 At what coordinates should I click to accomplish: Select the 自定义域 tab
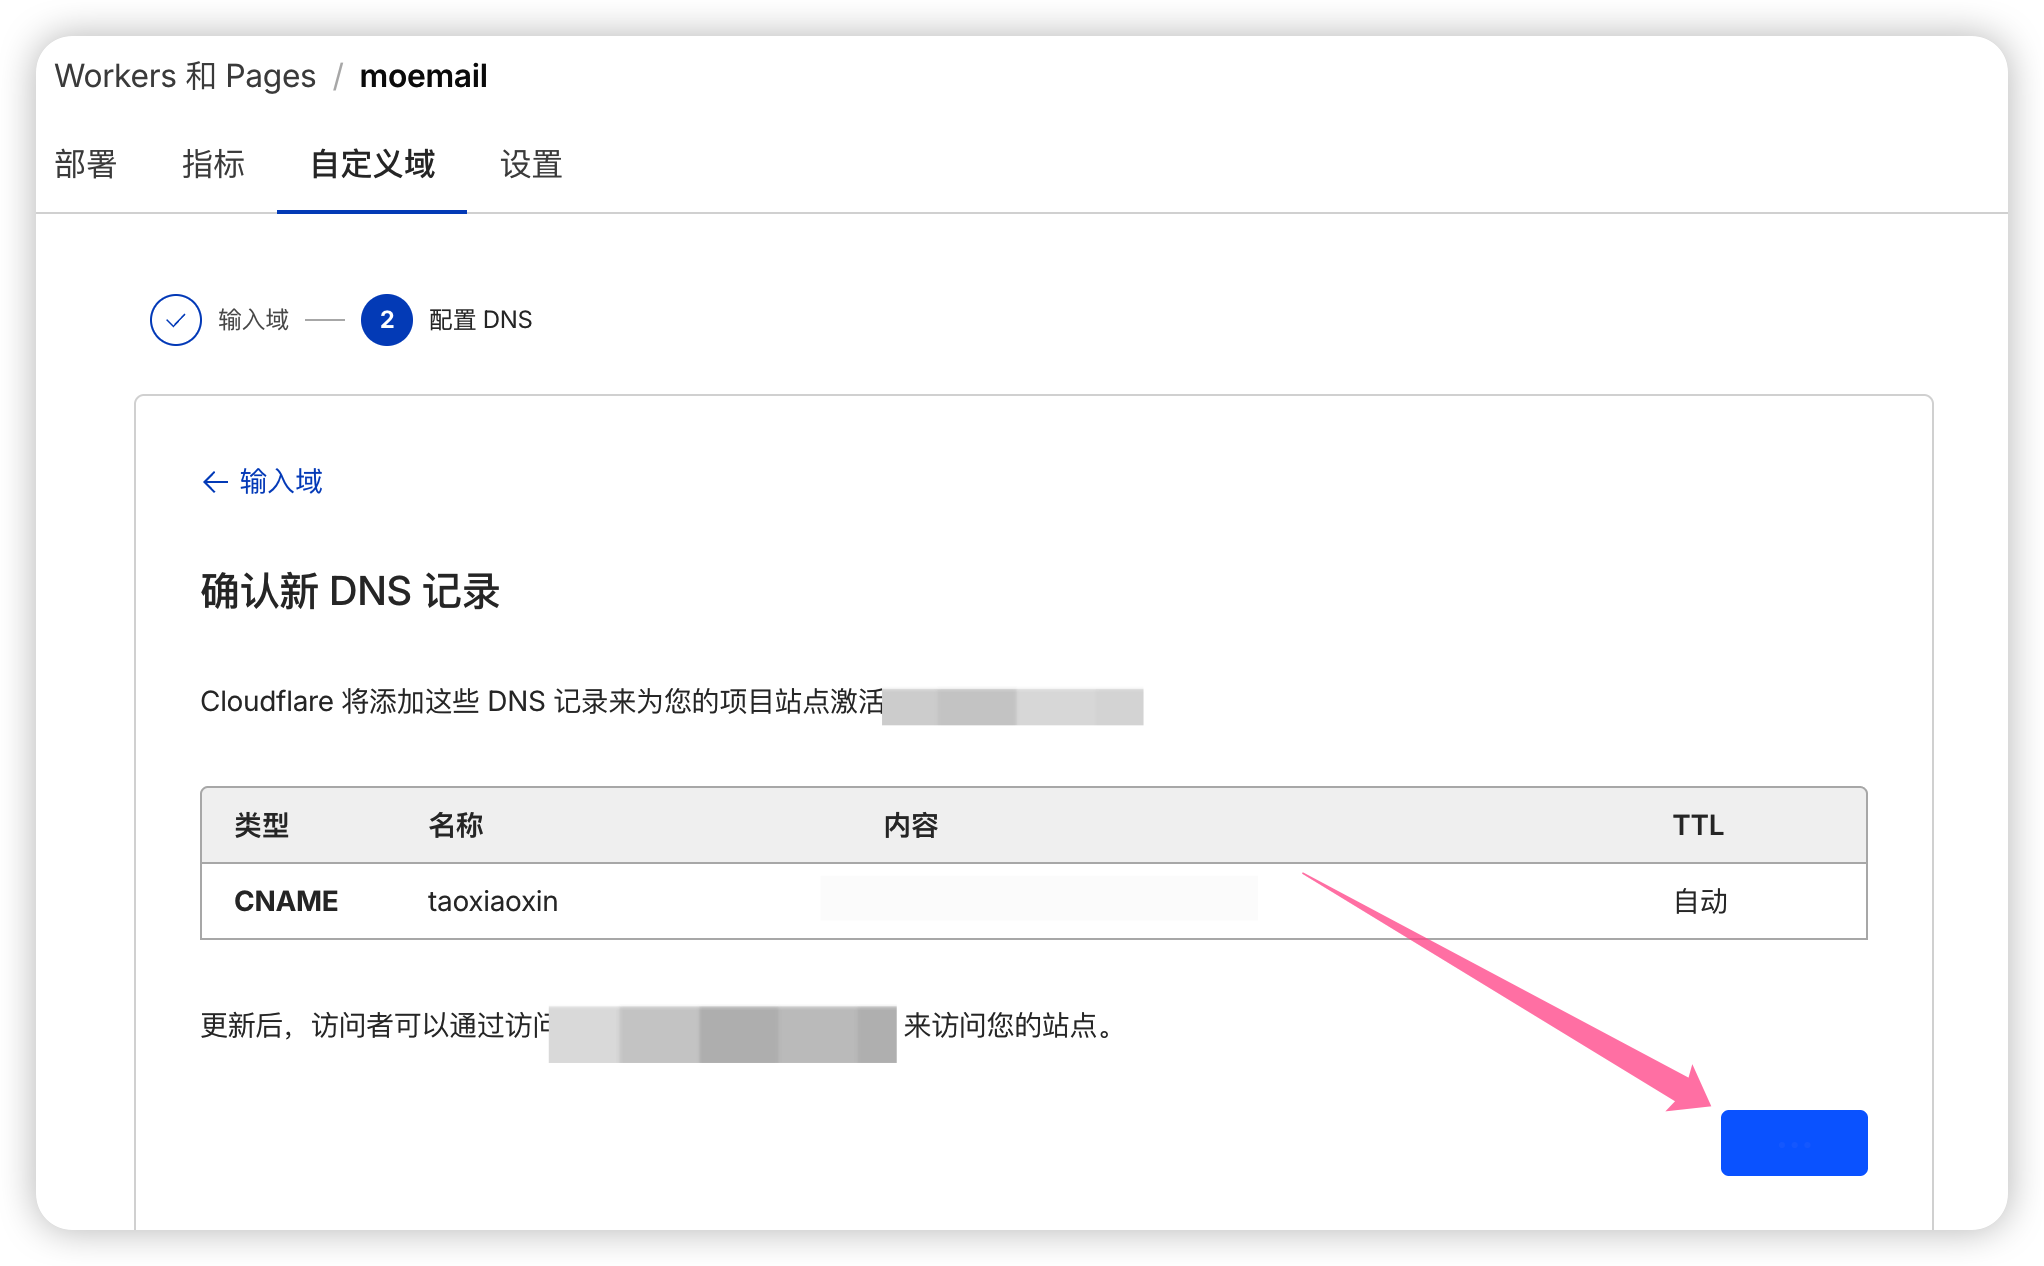coord(372,164)
